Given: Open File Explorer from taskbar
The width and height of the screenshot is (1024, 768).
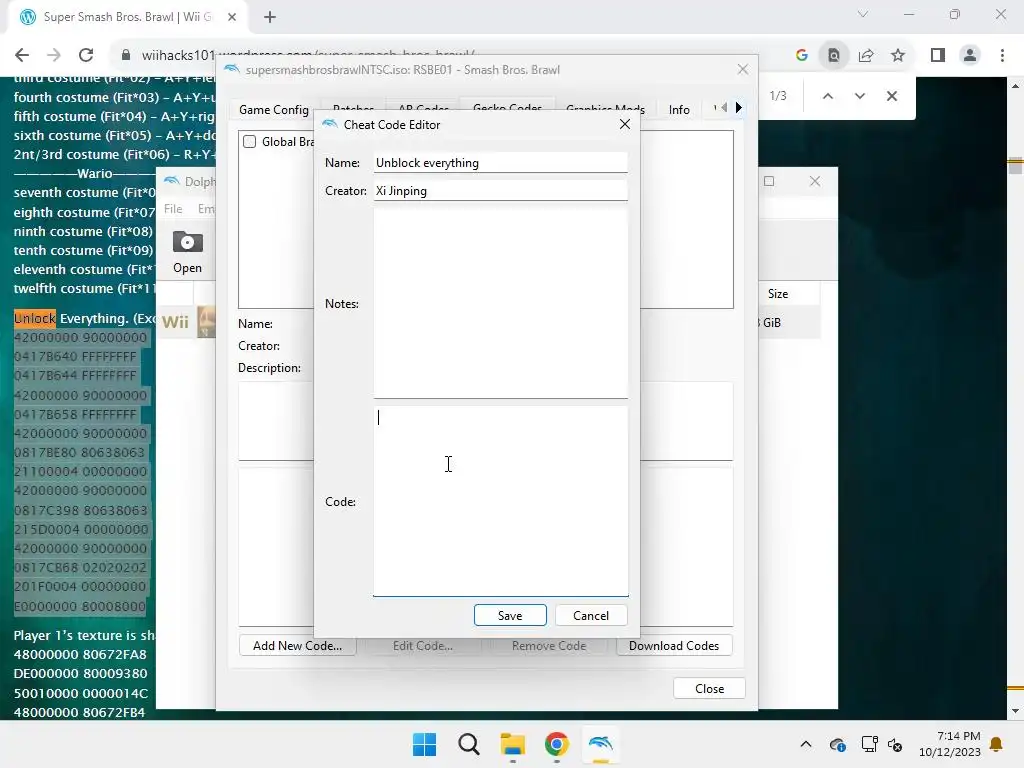Looking at the screenshot, I should pos(513,744).
